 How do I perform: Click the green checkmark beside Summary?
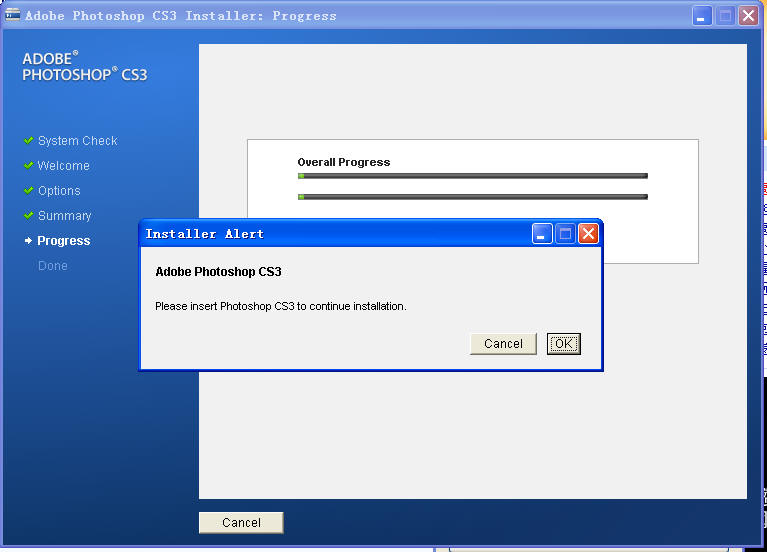(x=28, y=215)
